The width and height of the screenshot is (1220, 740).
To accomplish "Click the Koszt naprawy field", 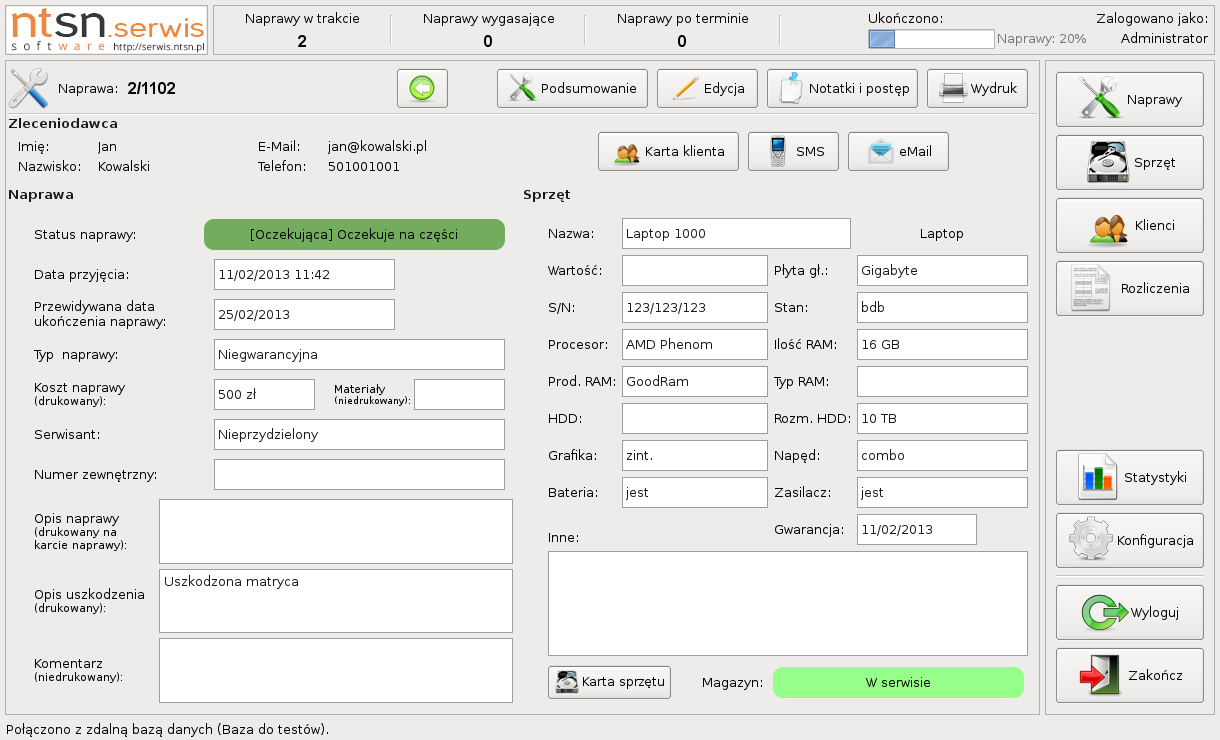I will point(264,394).
